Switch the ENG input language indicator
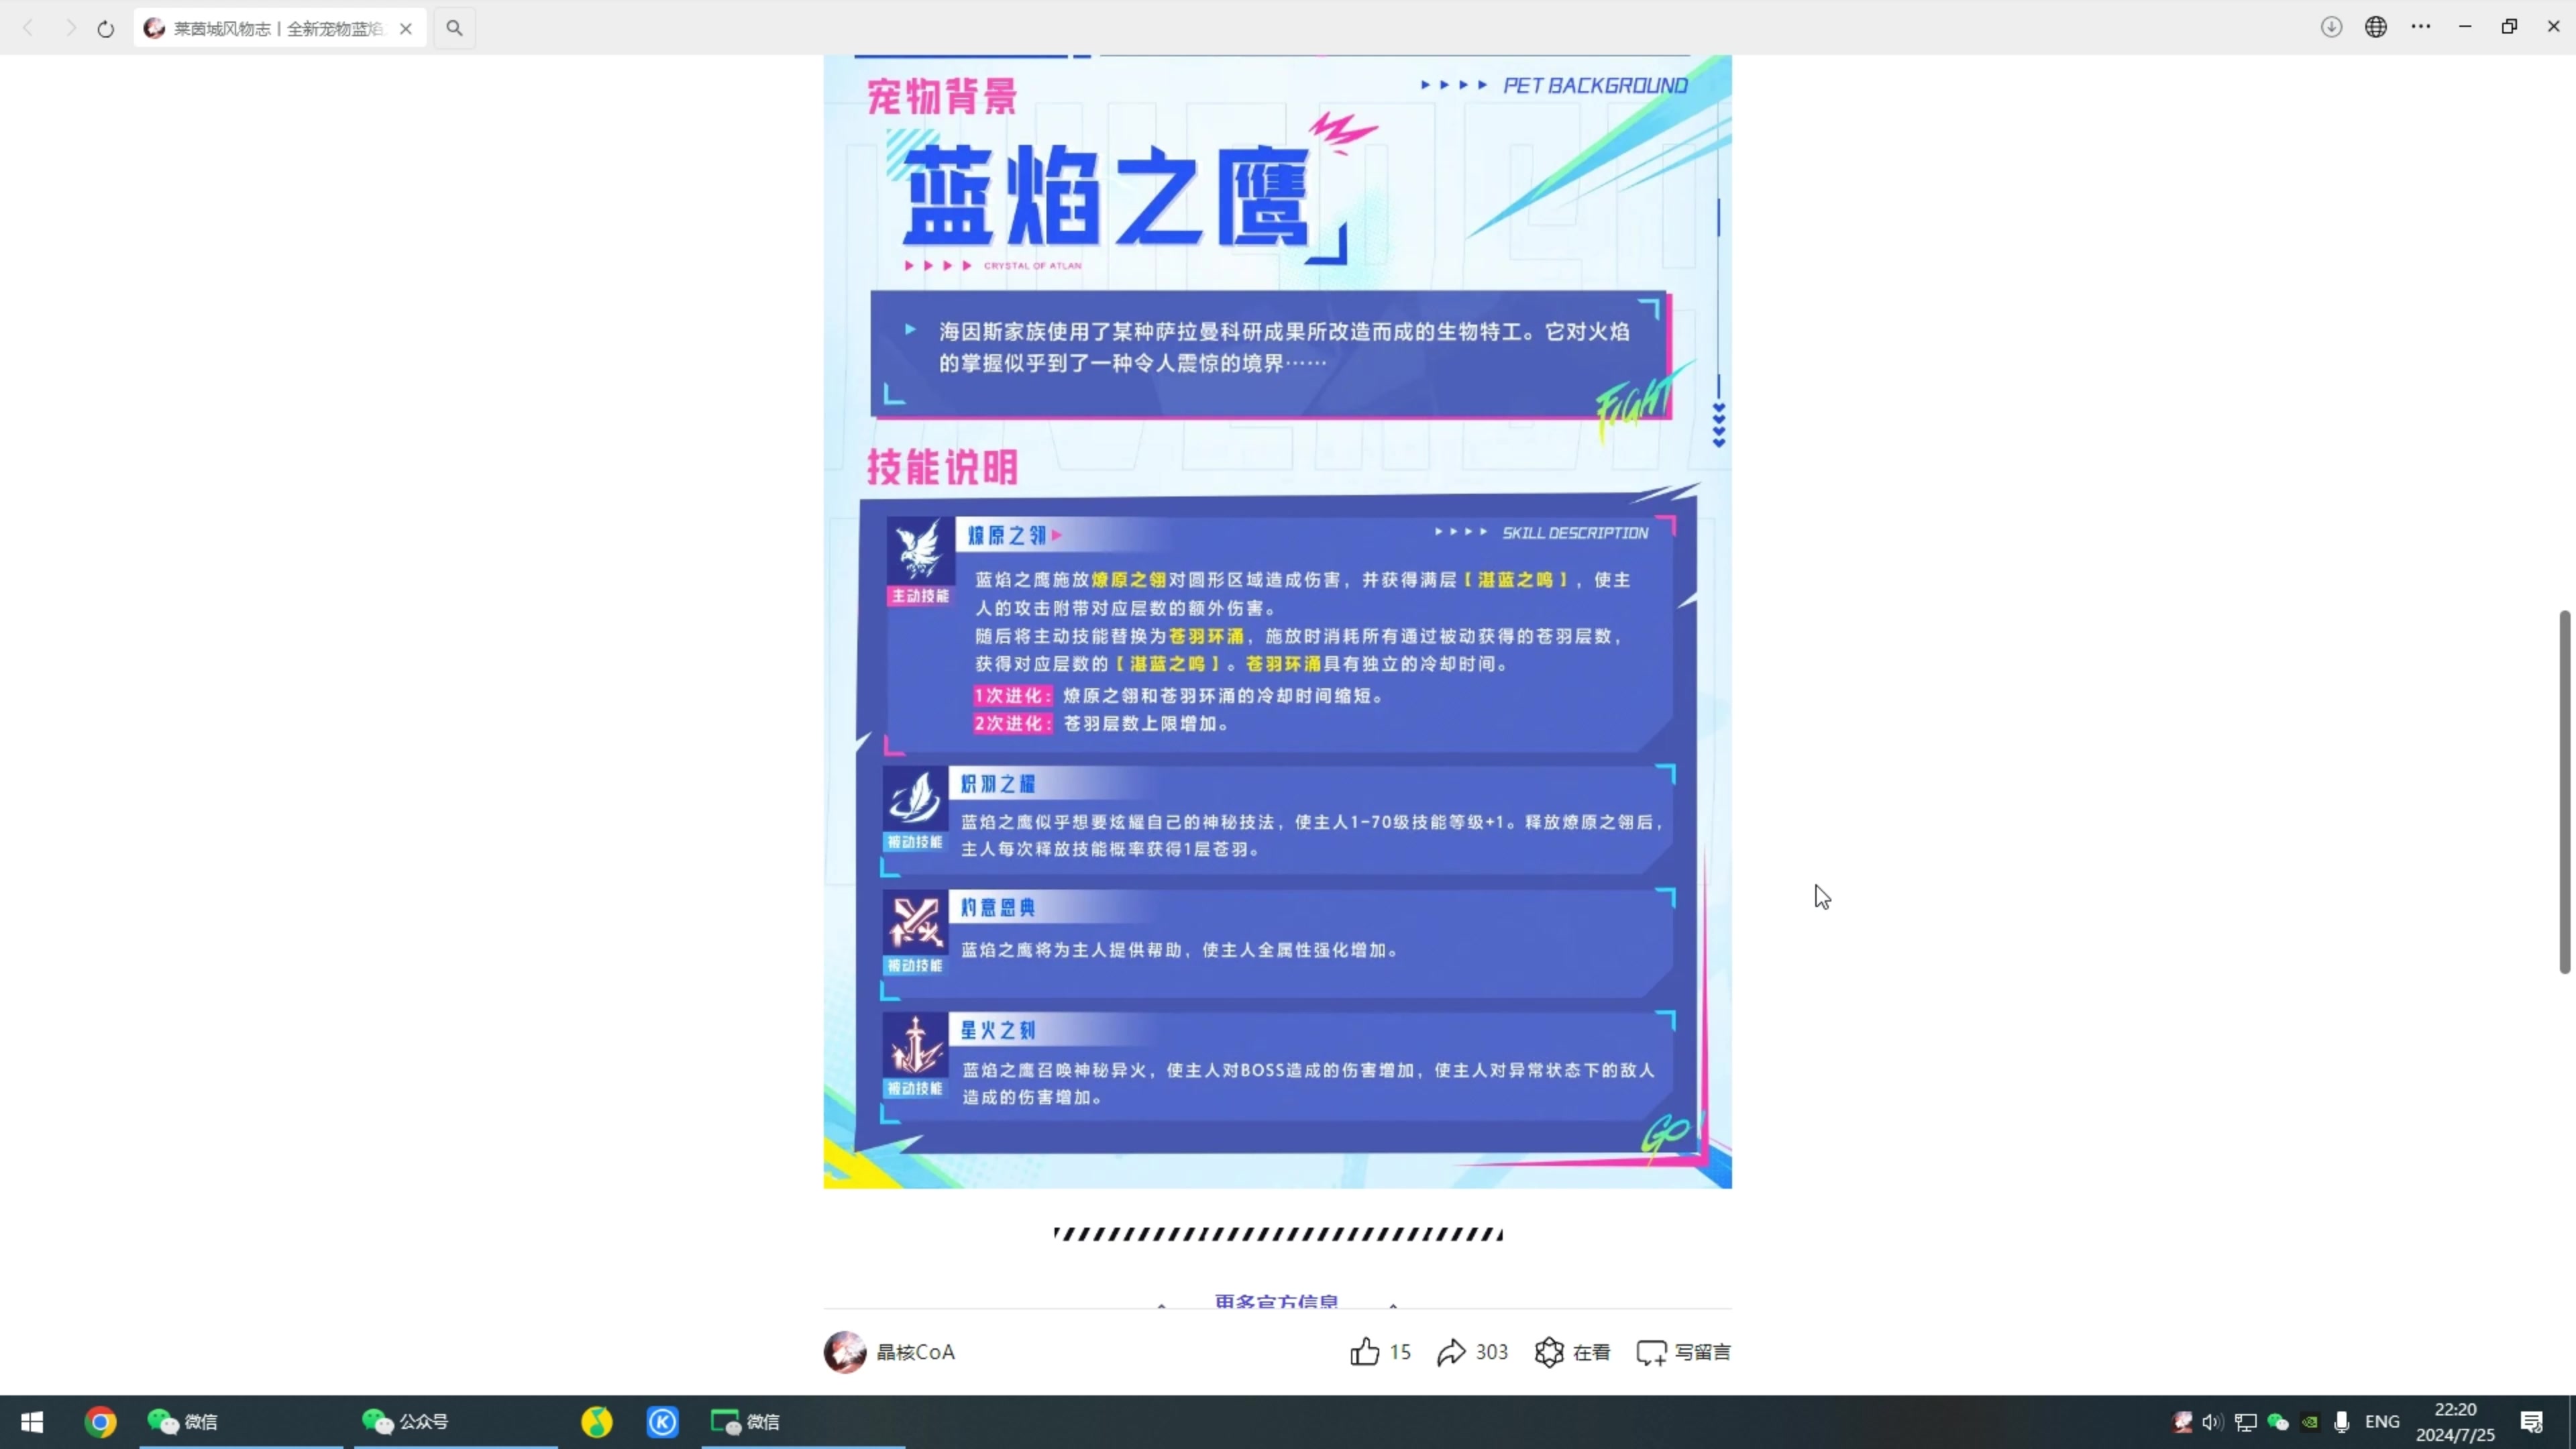2576x1449 pixels. (2382, 1421)
